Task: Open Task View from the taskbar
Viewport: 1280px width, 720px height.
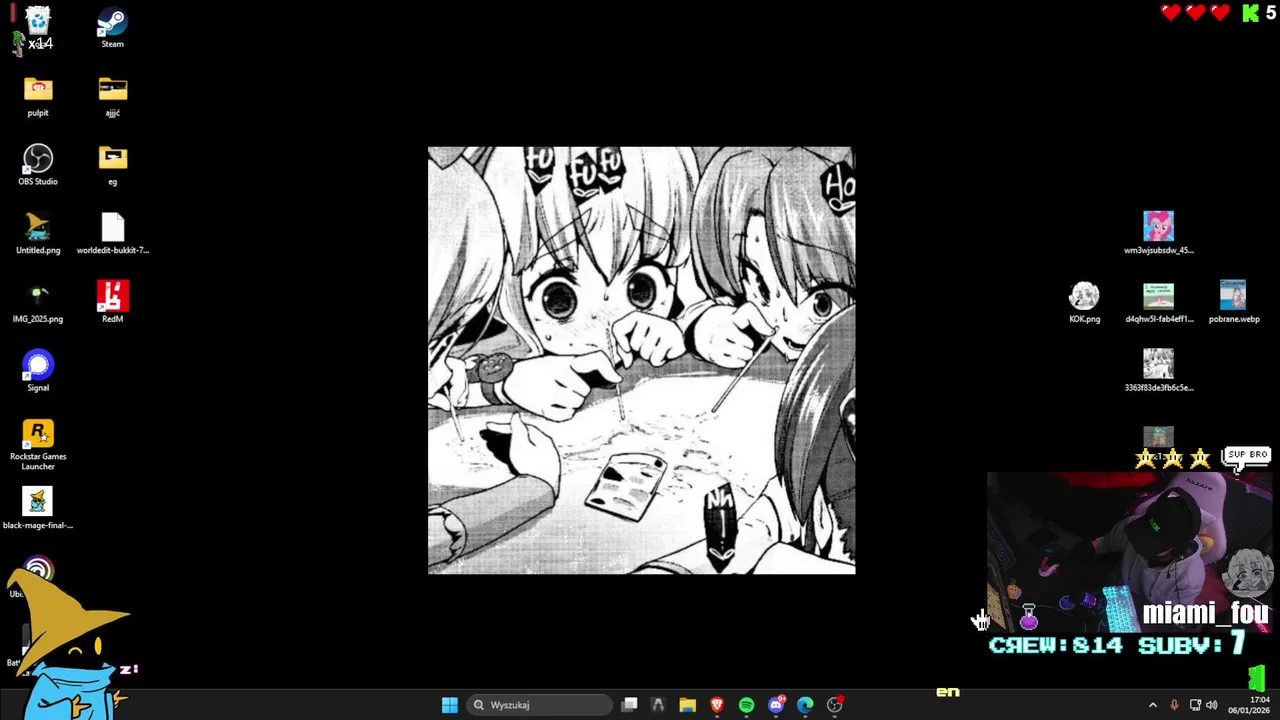Action: (x=629, y=705)
